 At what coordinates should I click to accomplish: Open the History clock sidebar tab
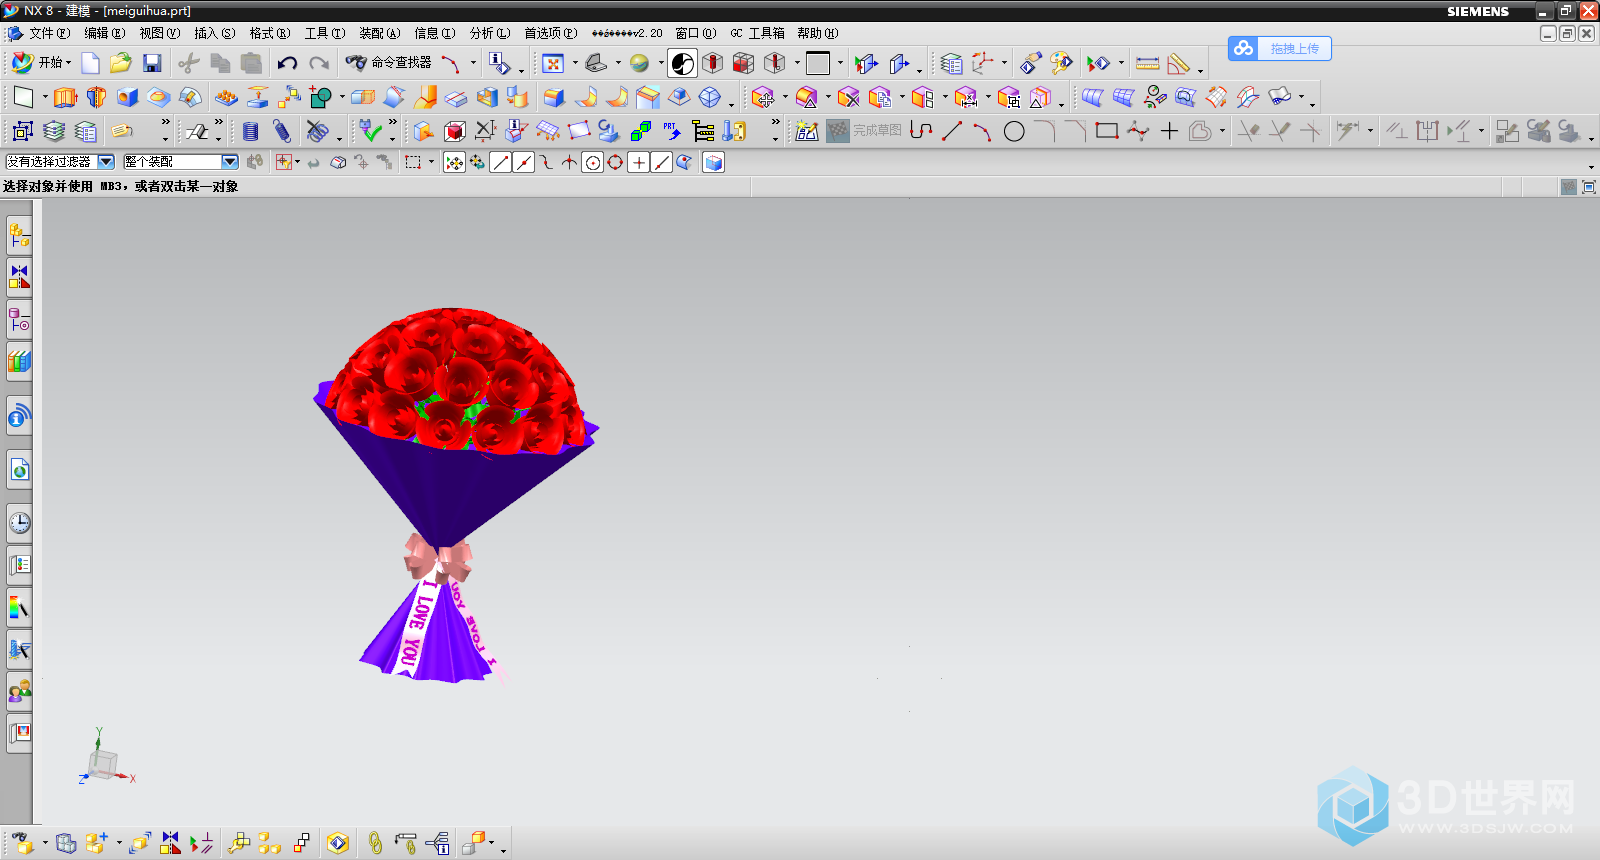point(19,522)
